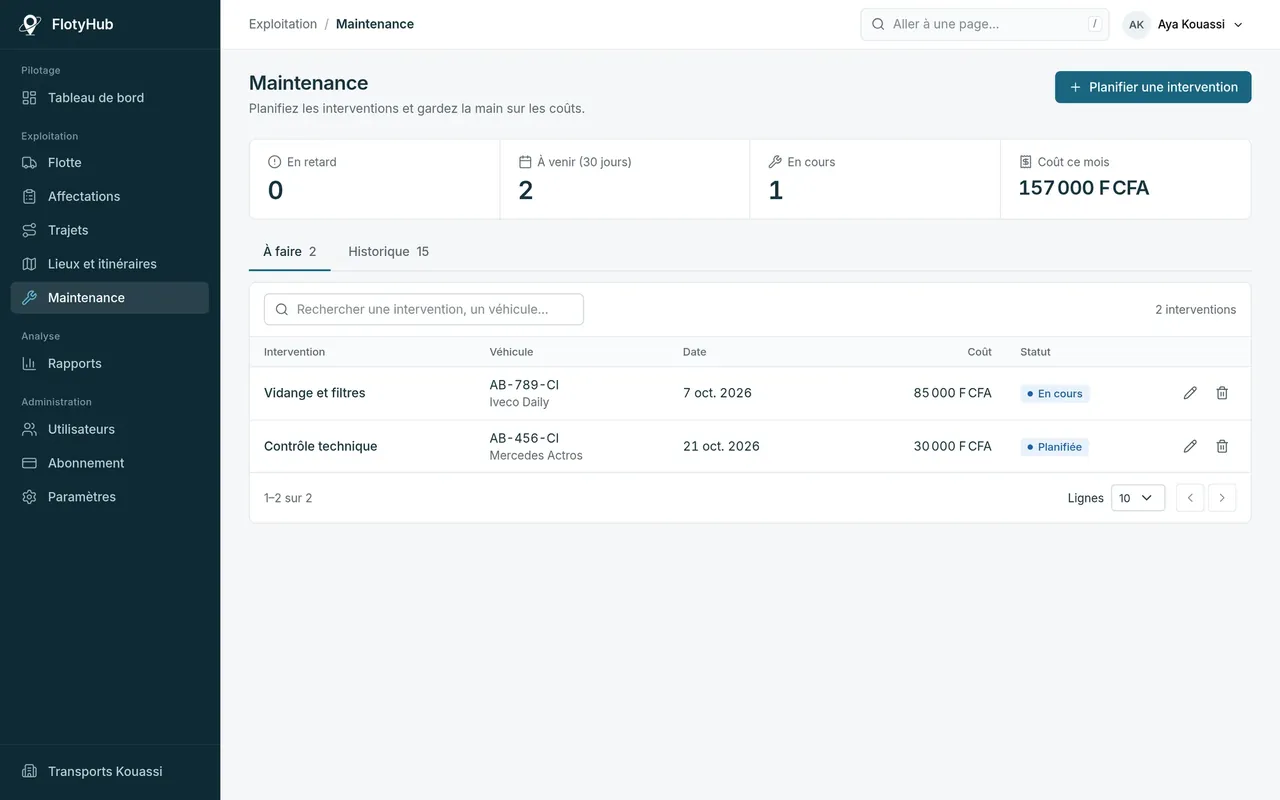
Task: Click the Lieux et itinéraires map icon
Action: click(29, 264)
